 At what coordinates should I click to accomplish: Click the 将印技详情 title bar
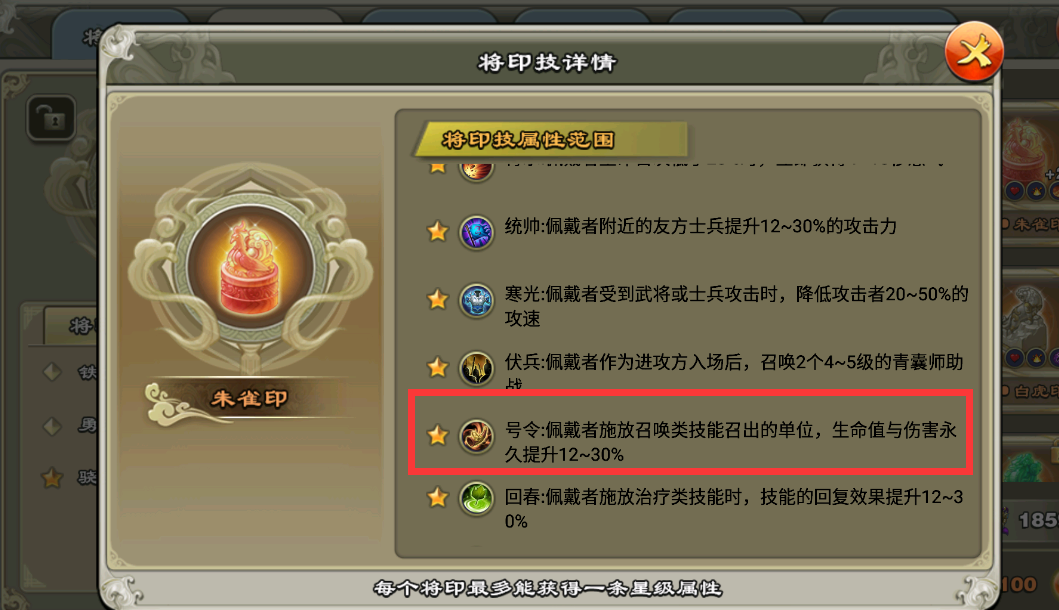pyautogui.click(x=547, y=63)
